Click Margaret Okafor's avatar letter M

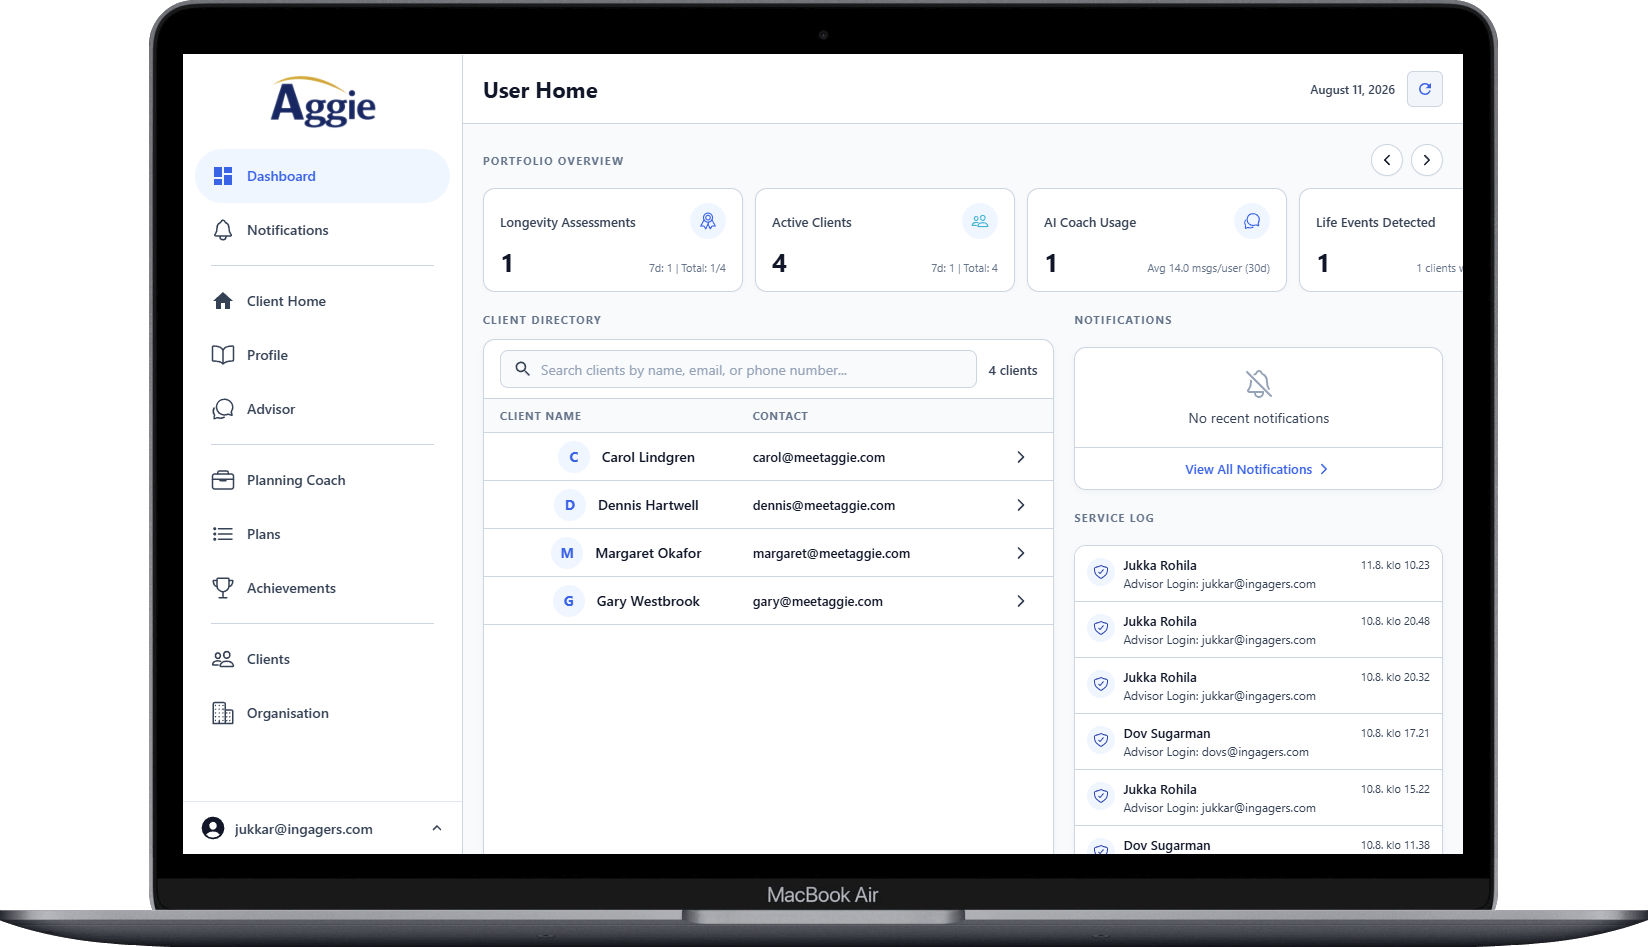(567, 553)
